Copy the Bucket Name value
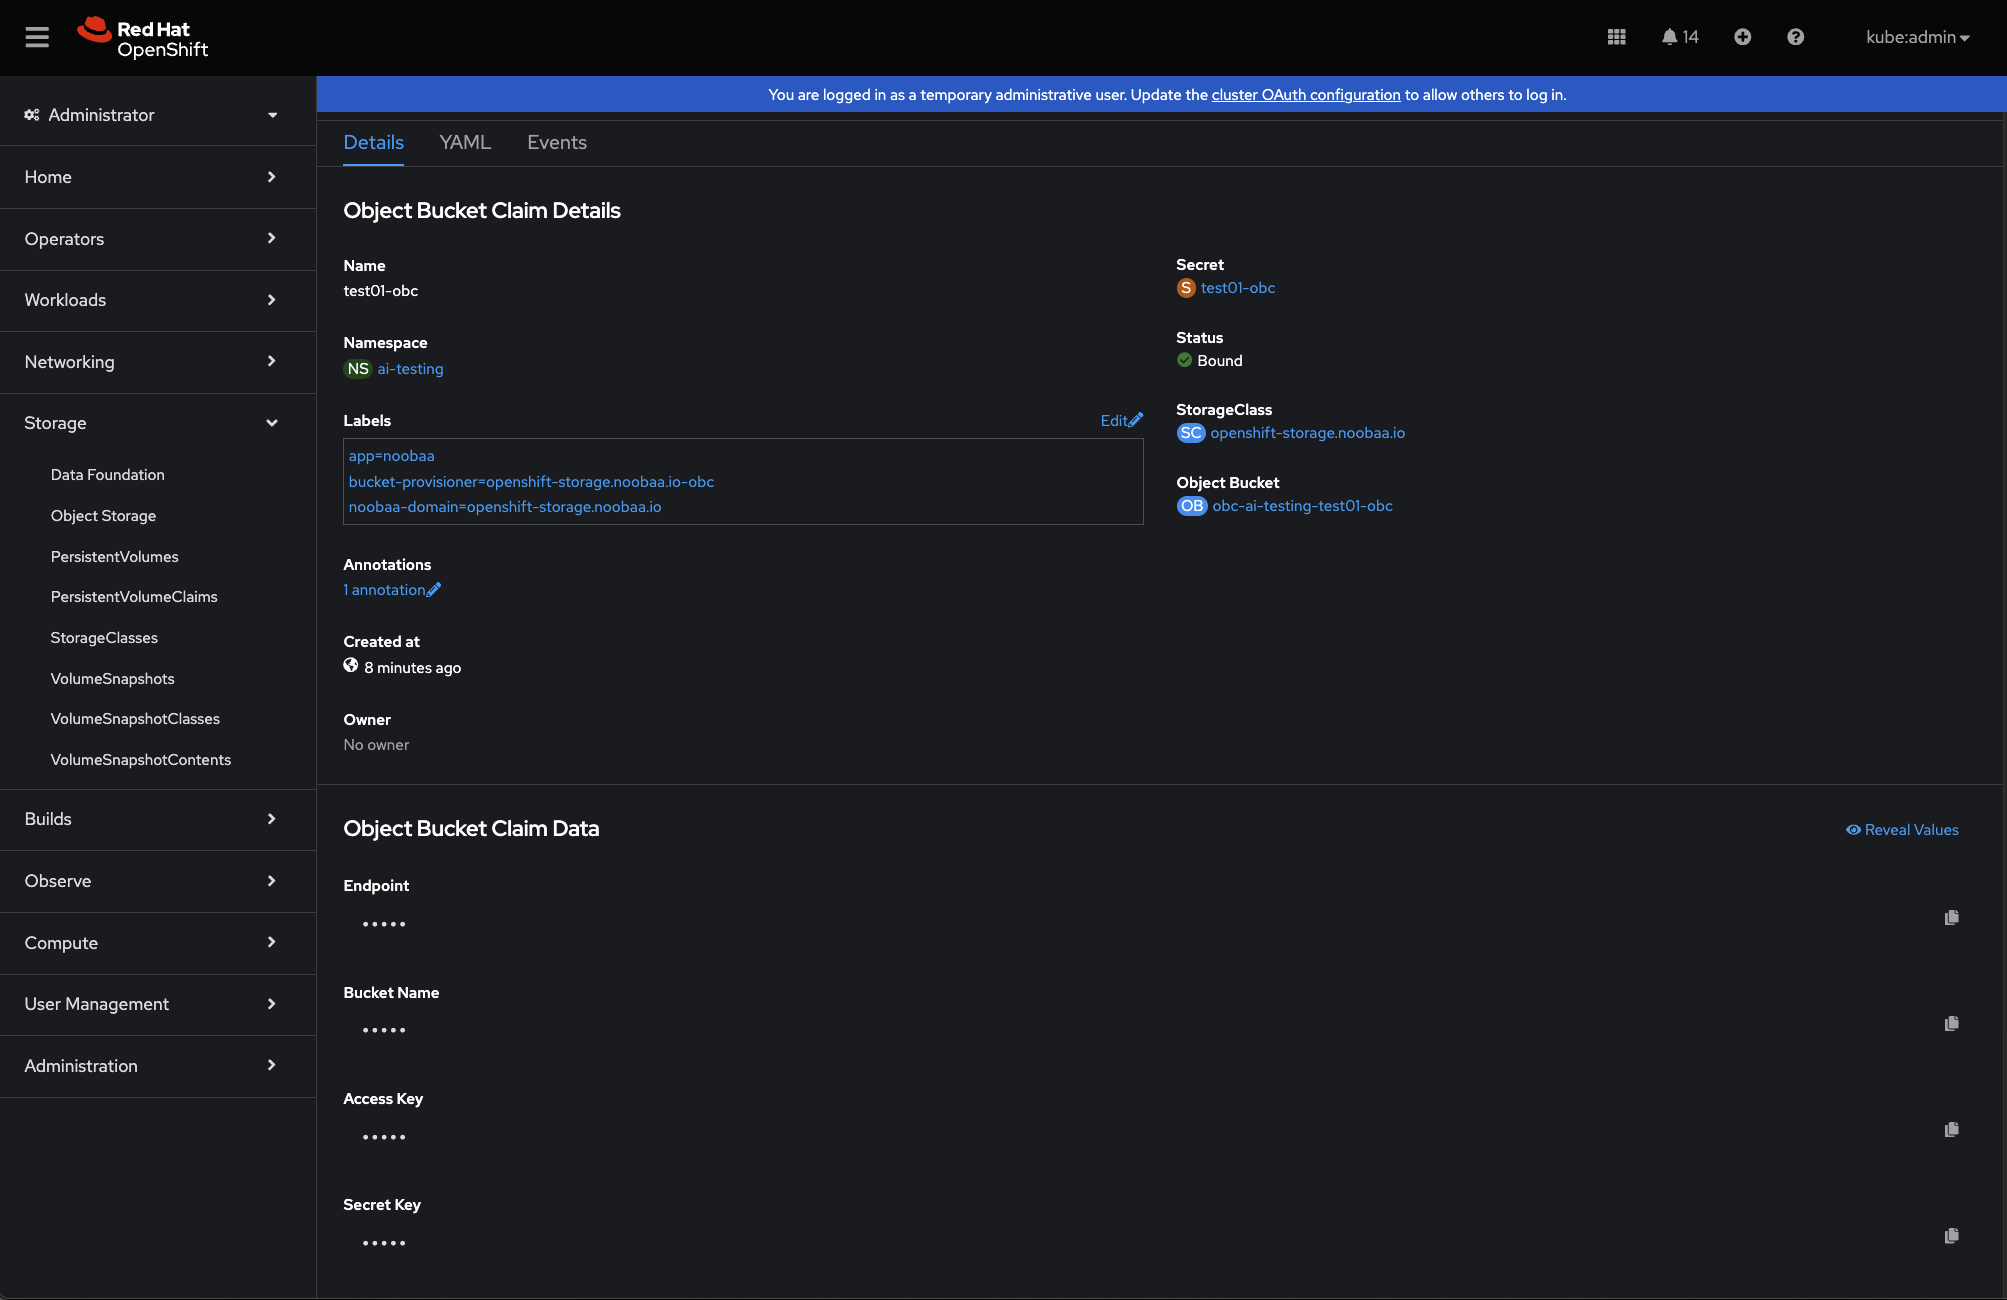 coord(1951,1024)
